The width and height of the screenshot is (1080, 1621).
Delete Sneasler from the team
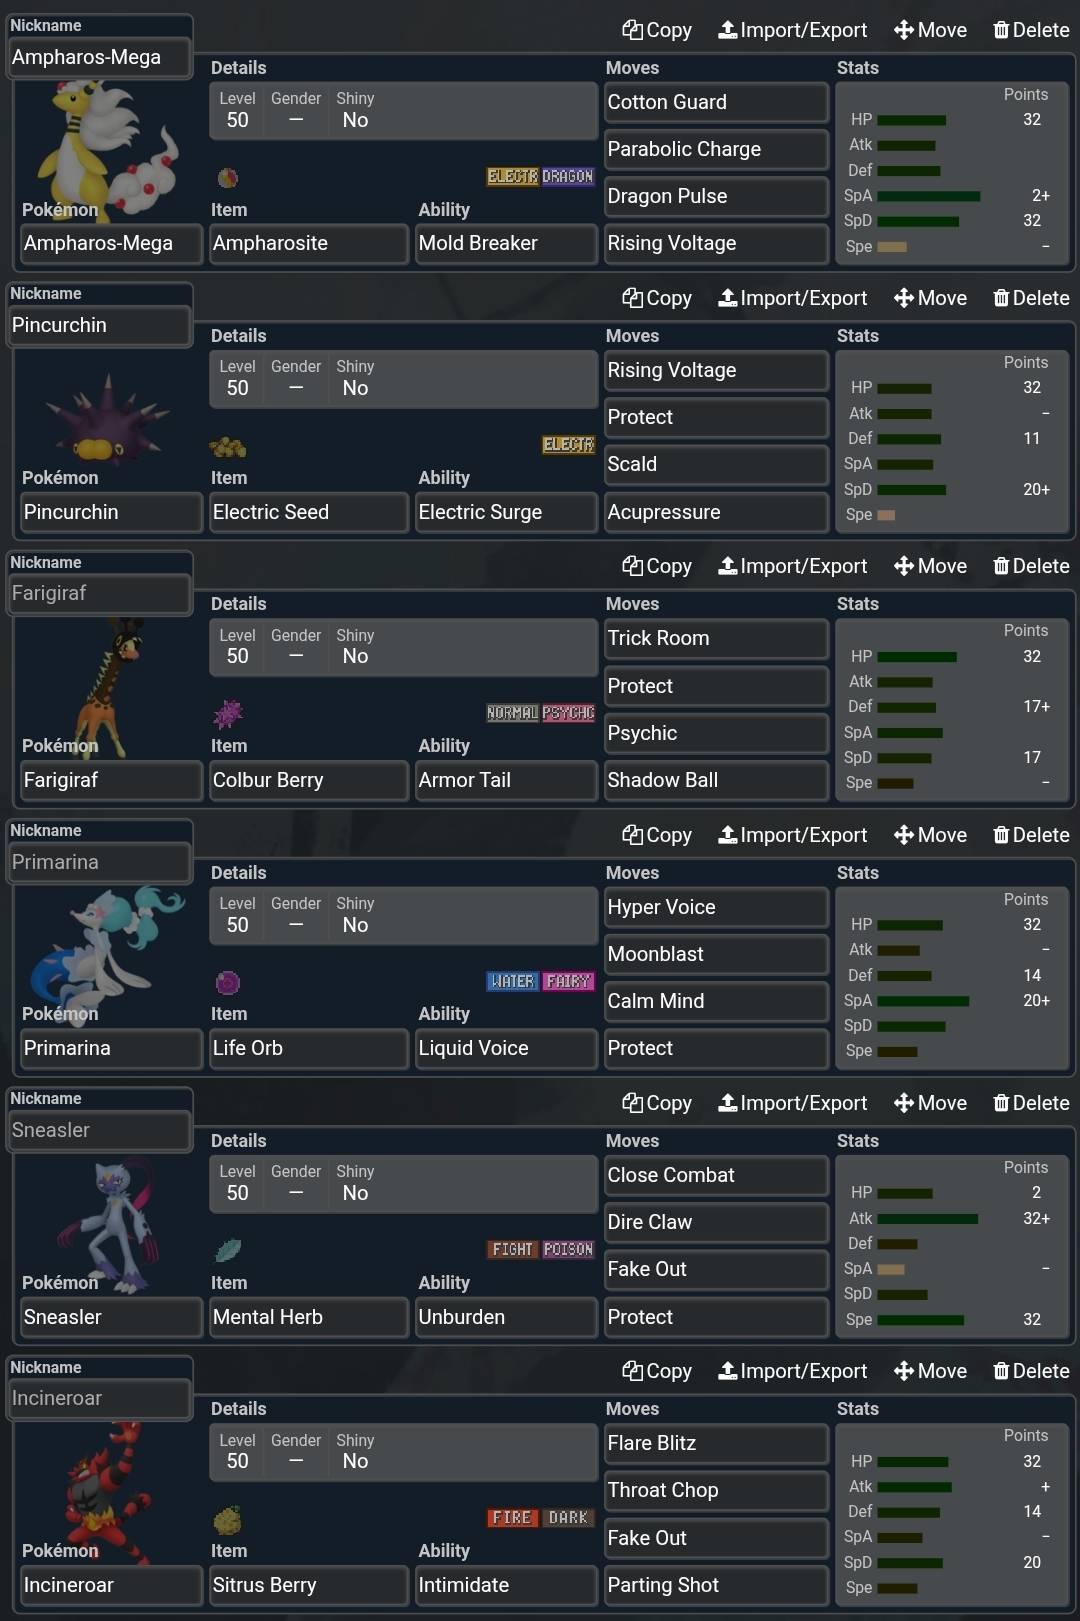coord(1031,1103)
